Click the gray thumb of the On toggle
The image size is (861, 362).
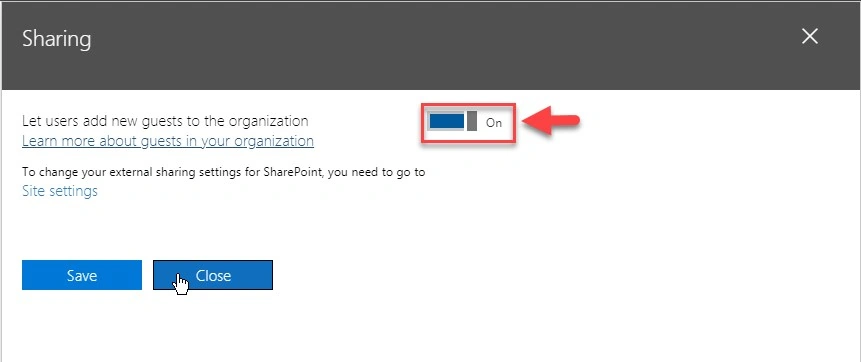tap(472, 122)
